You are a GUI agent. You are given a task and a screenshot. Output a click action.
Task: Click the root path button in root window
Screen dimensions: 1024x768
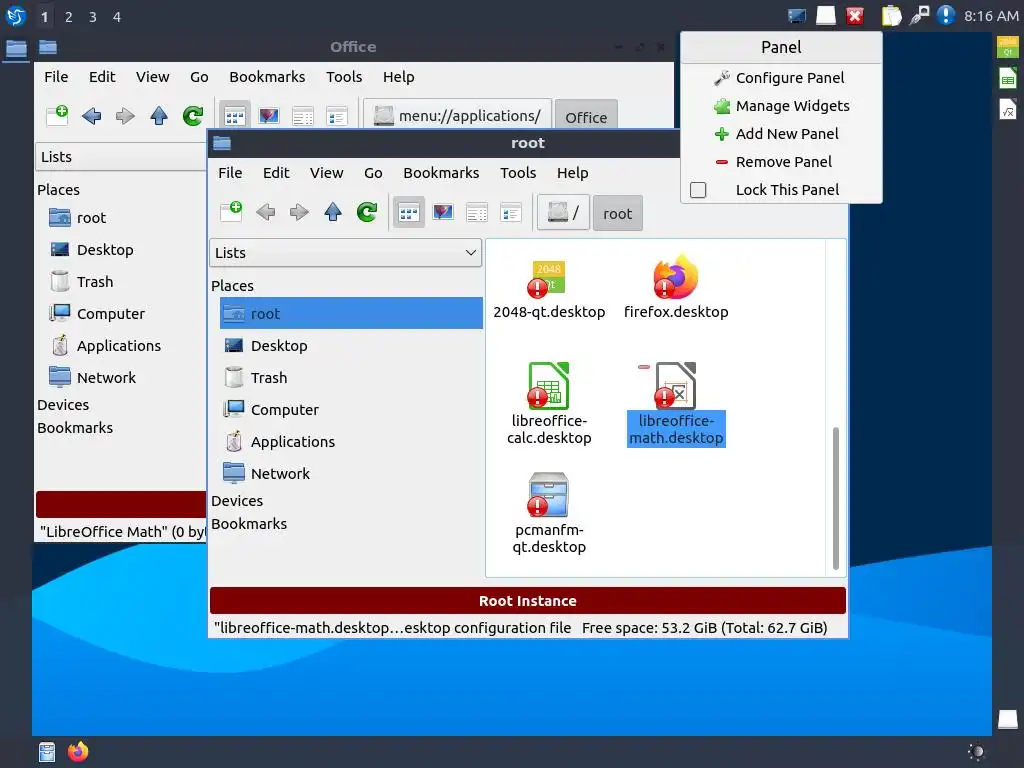point(618,214)
